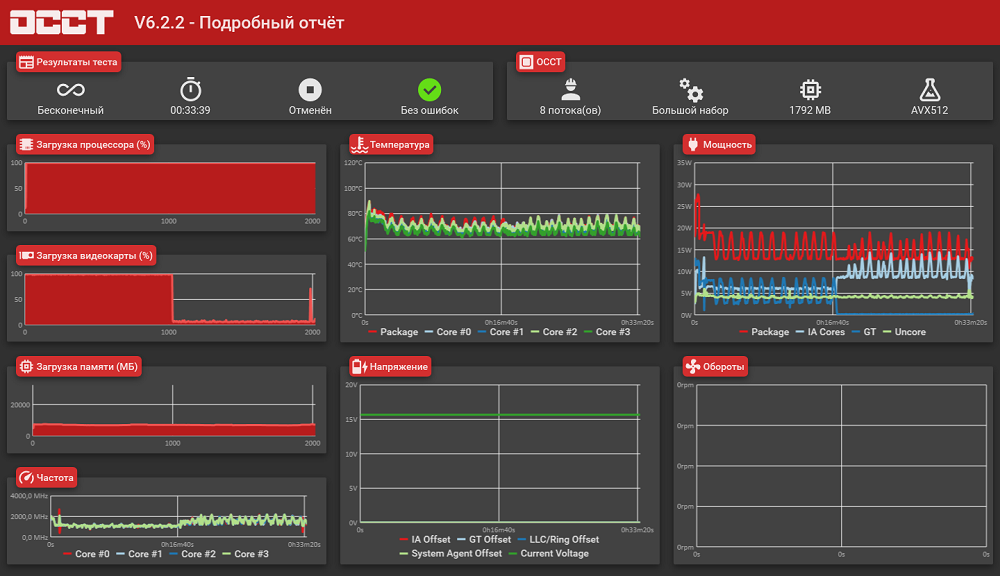Click the gears icon above Большой набор

click(x=690, y=90)
